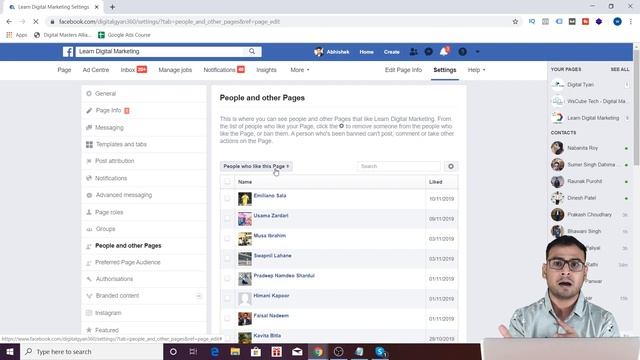640x360 pixels.
Task: Check the box beside Pradeep Namdeo Shardul
Action: coord(227,279)
